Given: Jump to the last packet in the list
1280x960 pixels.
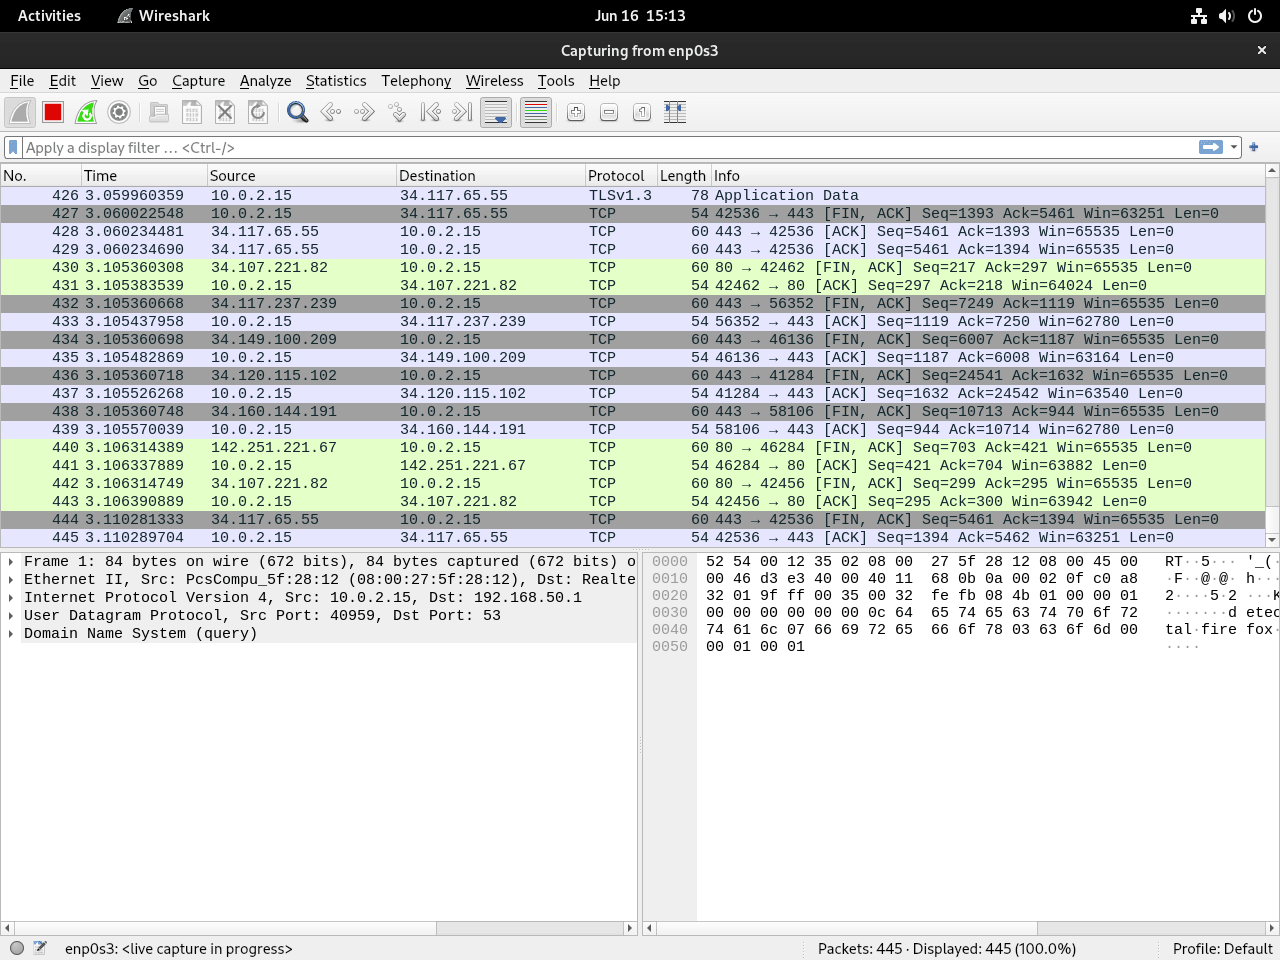Looking at the screenshot, I should tap(462, 112).
